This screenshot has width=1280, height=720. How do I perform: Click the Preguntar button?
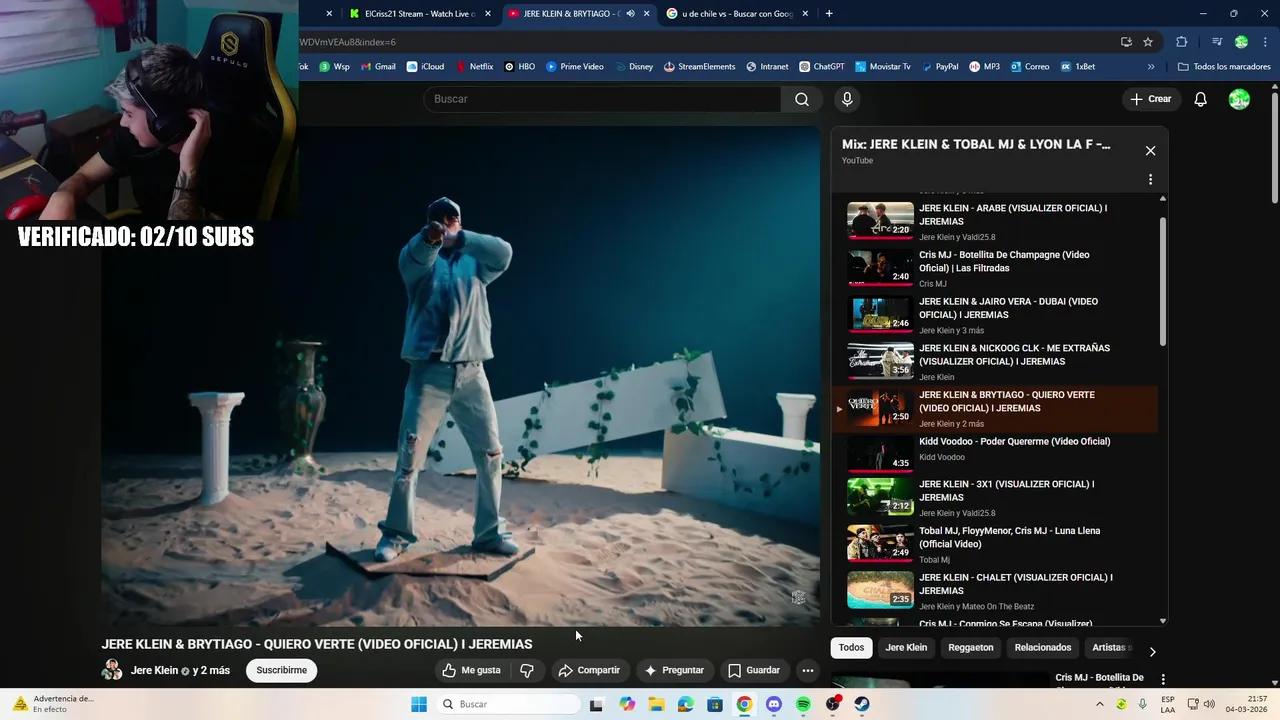point(674,670)
